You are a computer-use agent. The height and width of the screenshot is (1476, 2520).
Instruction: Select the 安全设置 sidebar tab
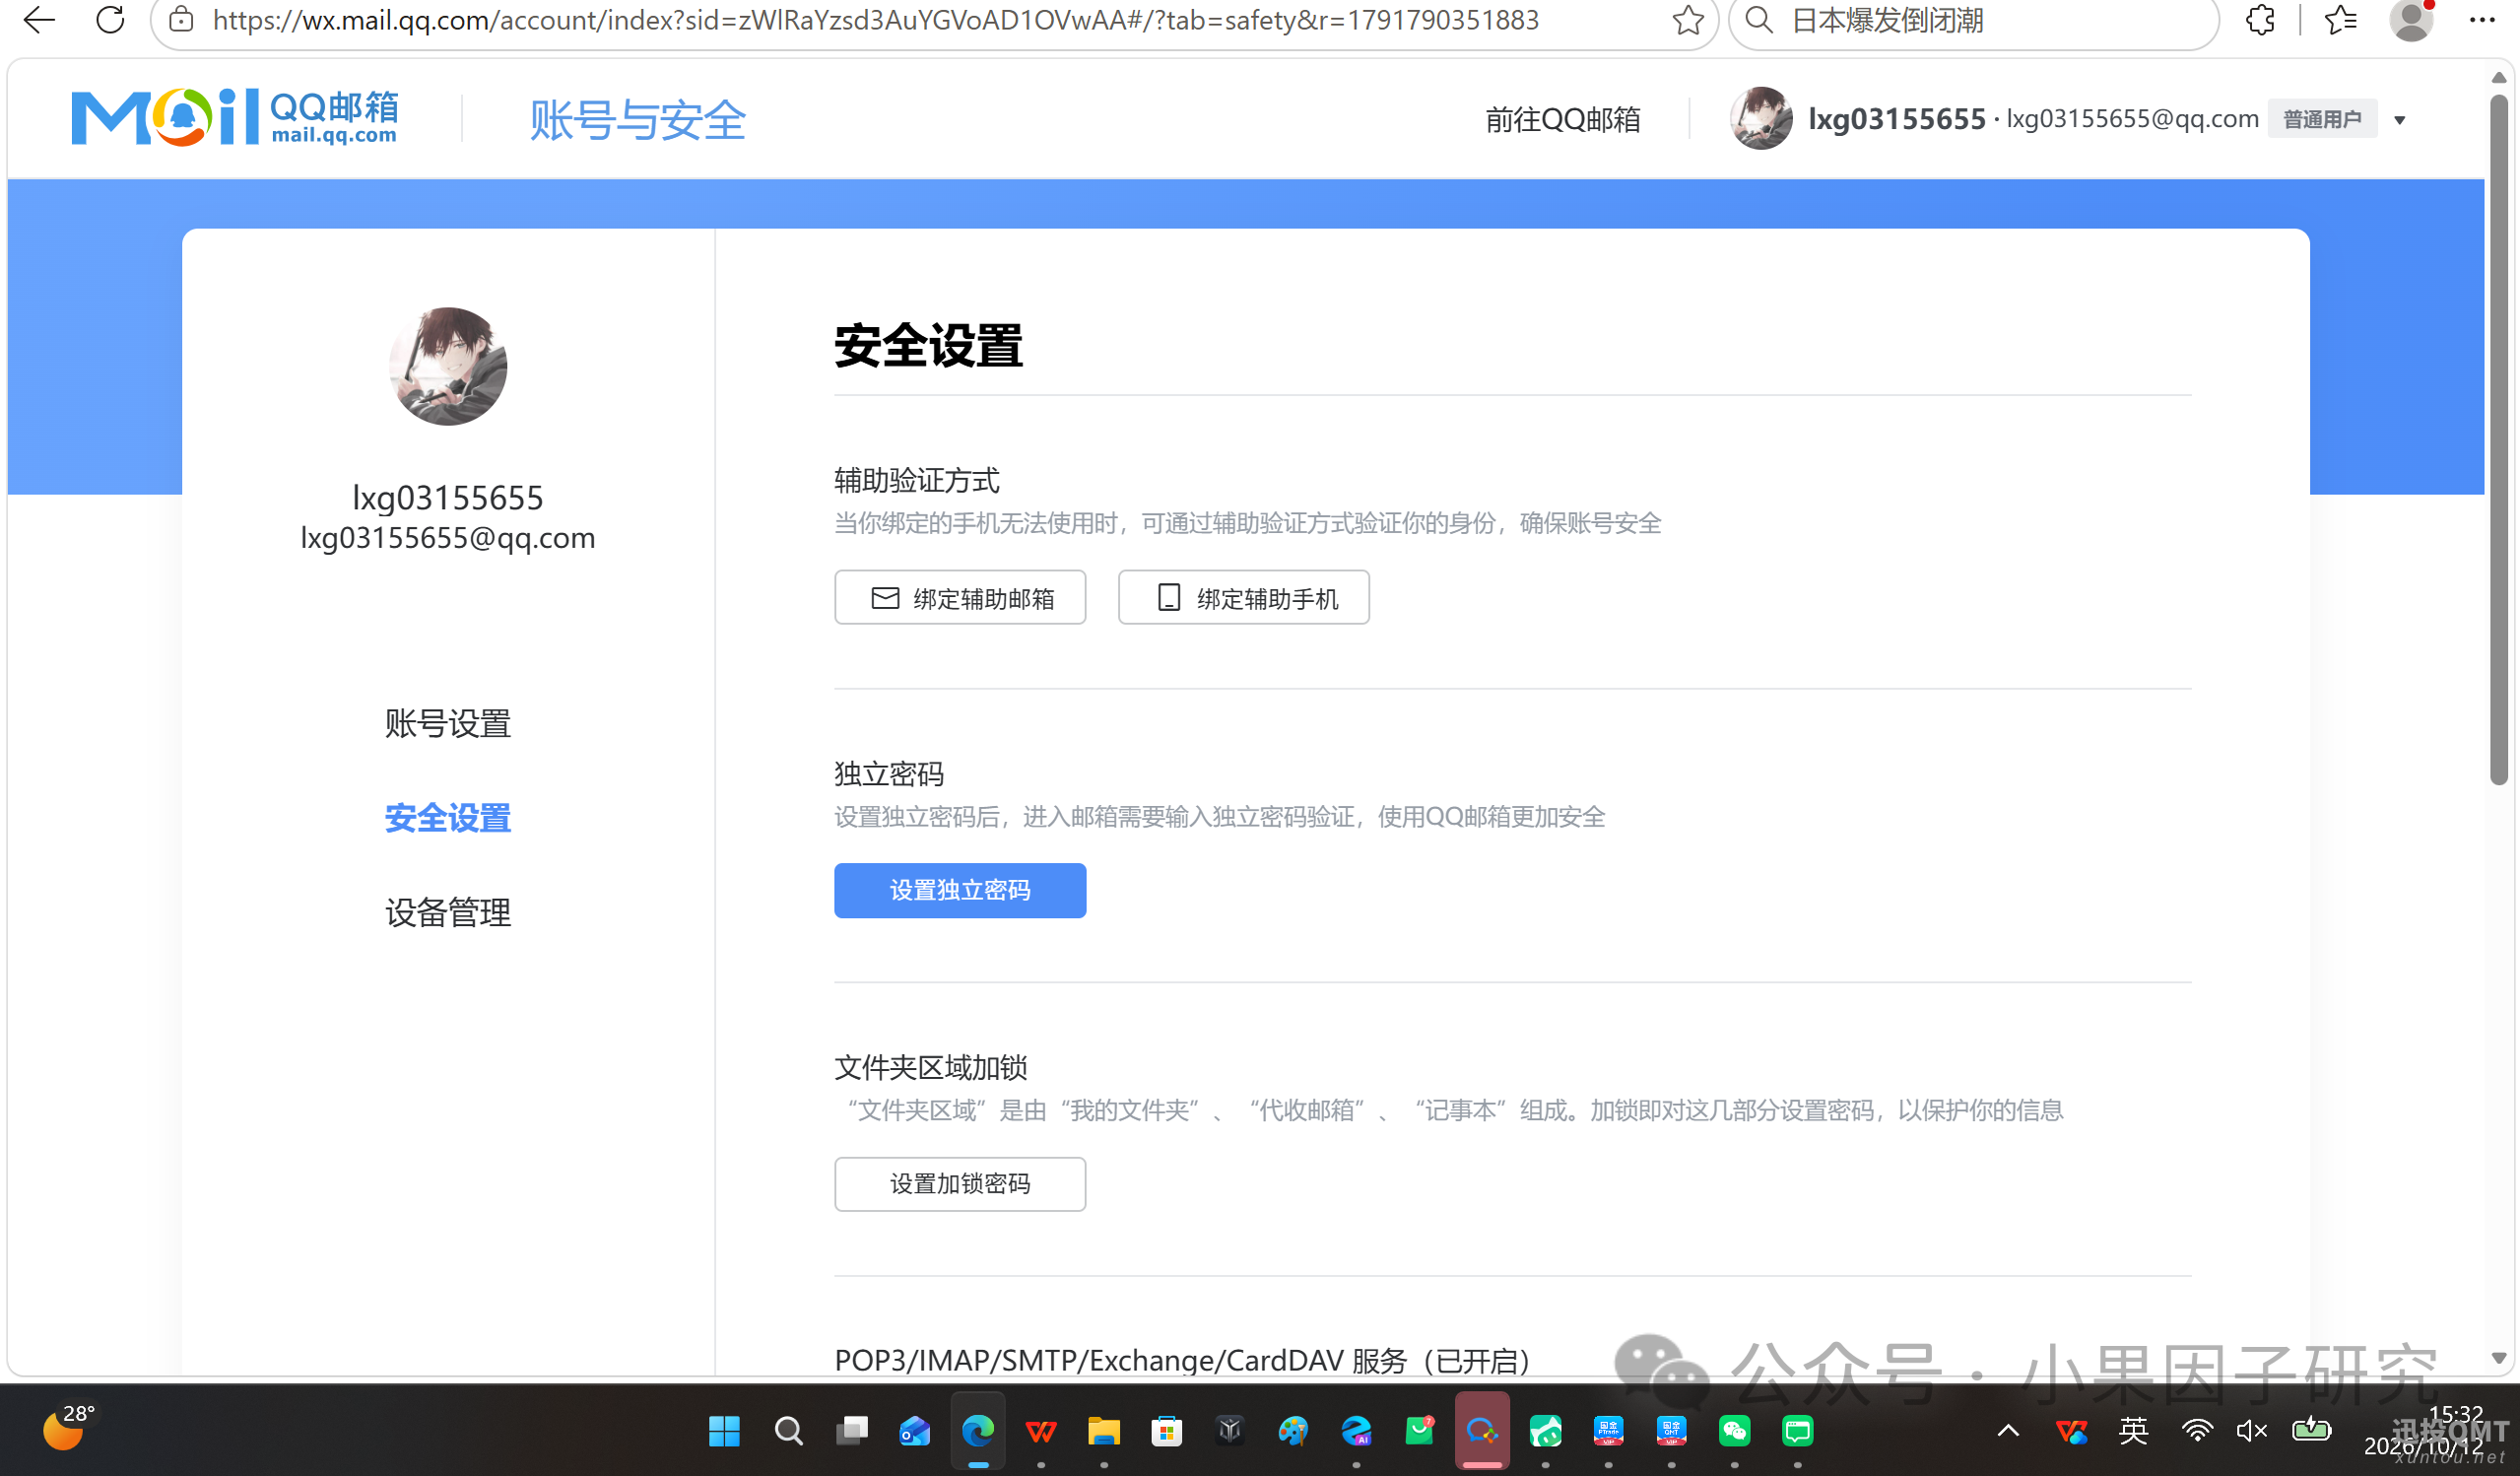click(x=448, y=818)
